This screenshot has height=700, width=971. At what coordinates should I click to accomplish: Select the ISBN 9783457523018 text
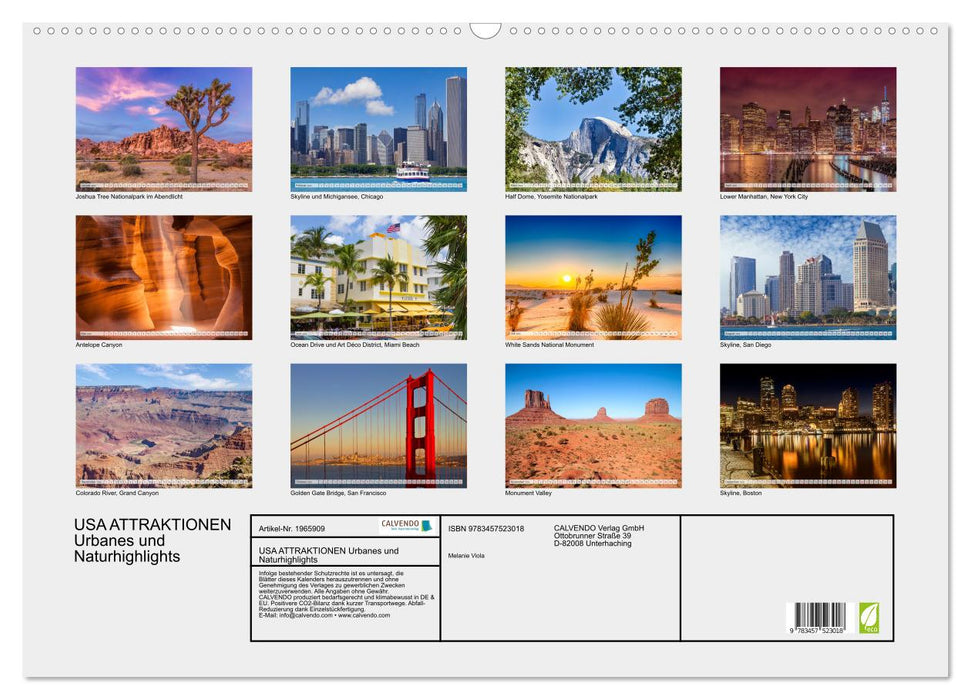point(487,528)
